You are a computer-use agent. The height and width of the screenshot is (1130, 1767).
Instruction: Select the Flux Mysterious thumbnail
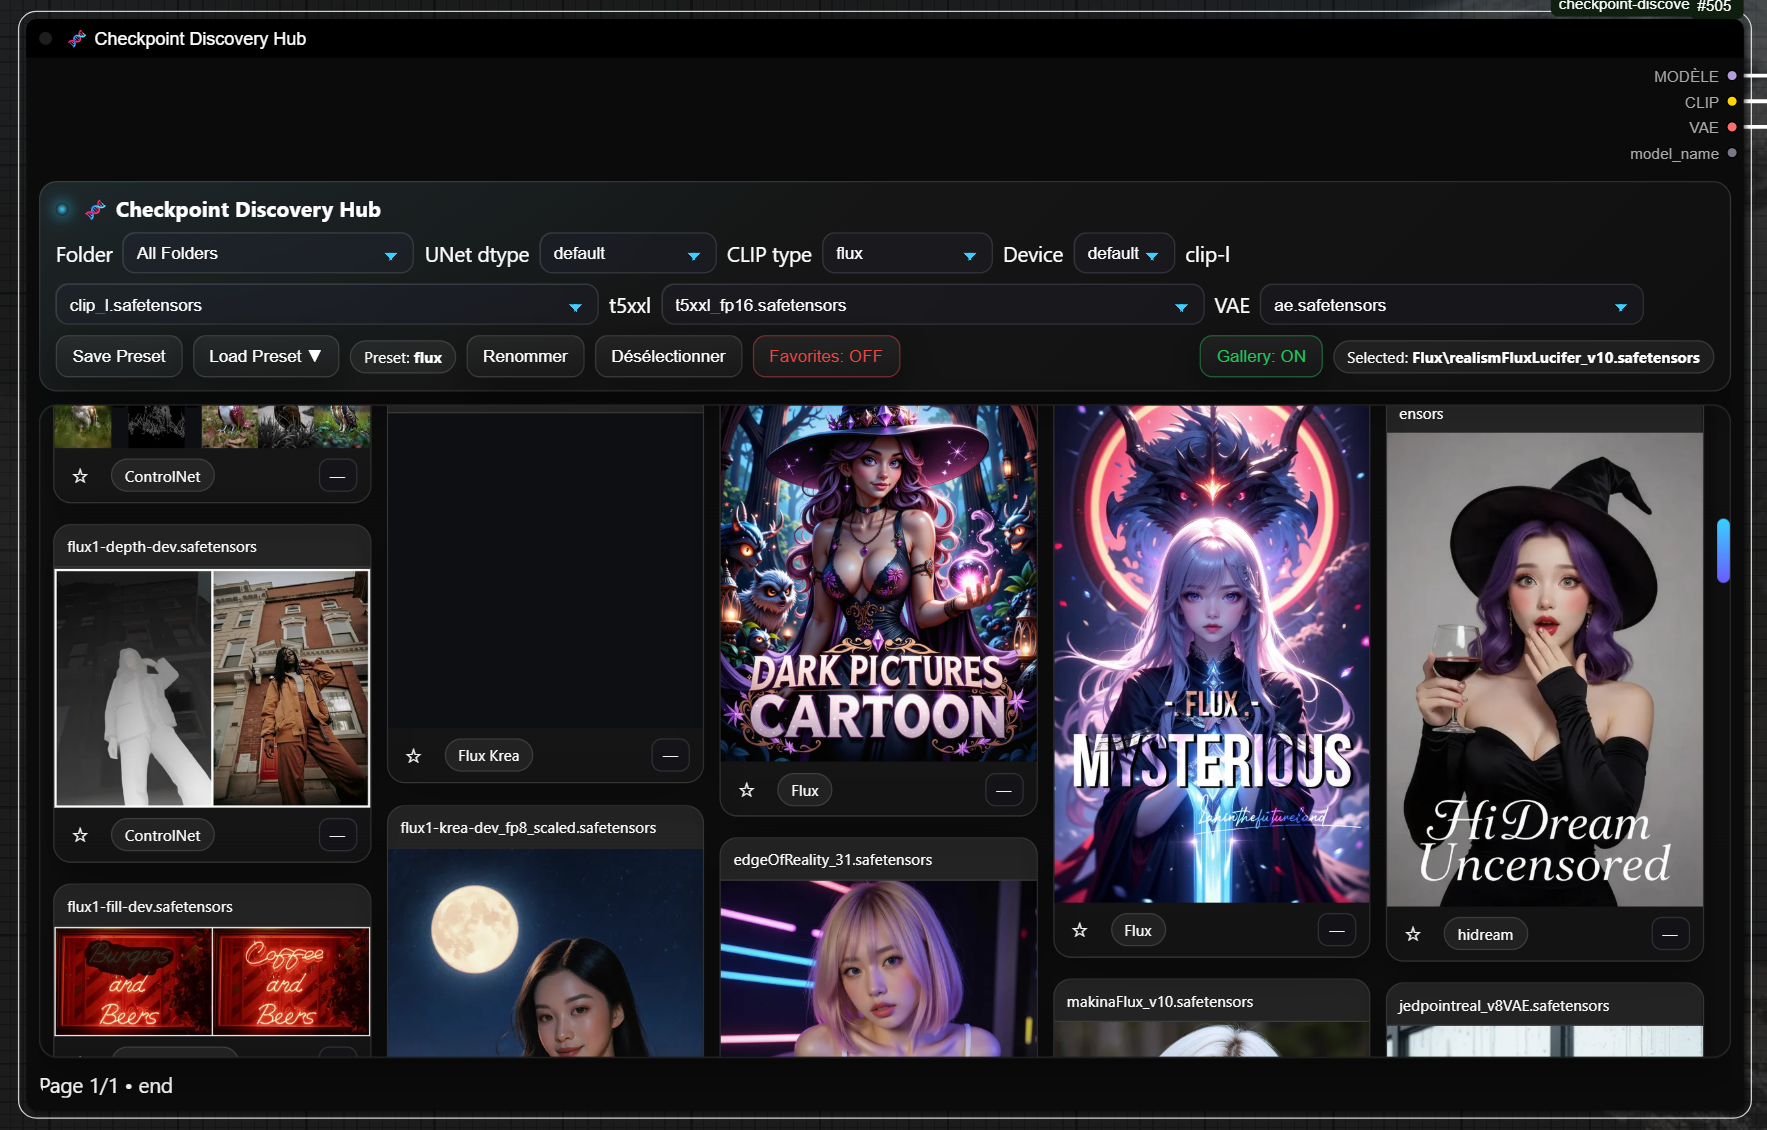click(1211, 653)
